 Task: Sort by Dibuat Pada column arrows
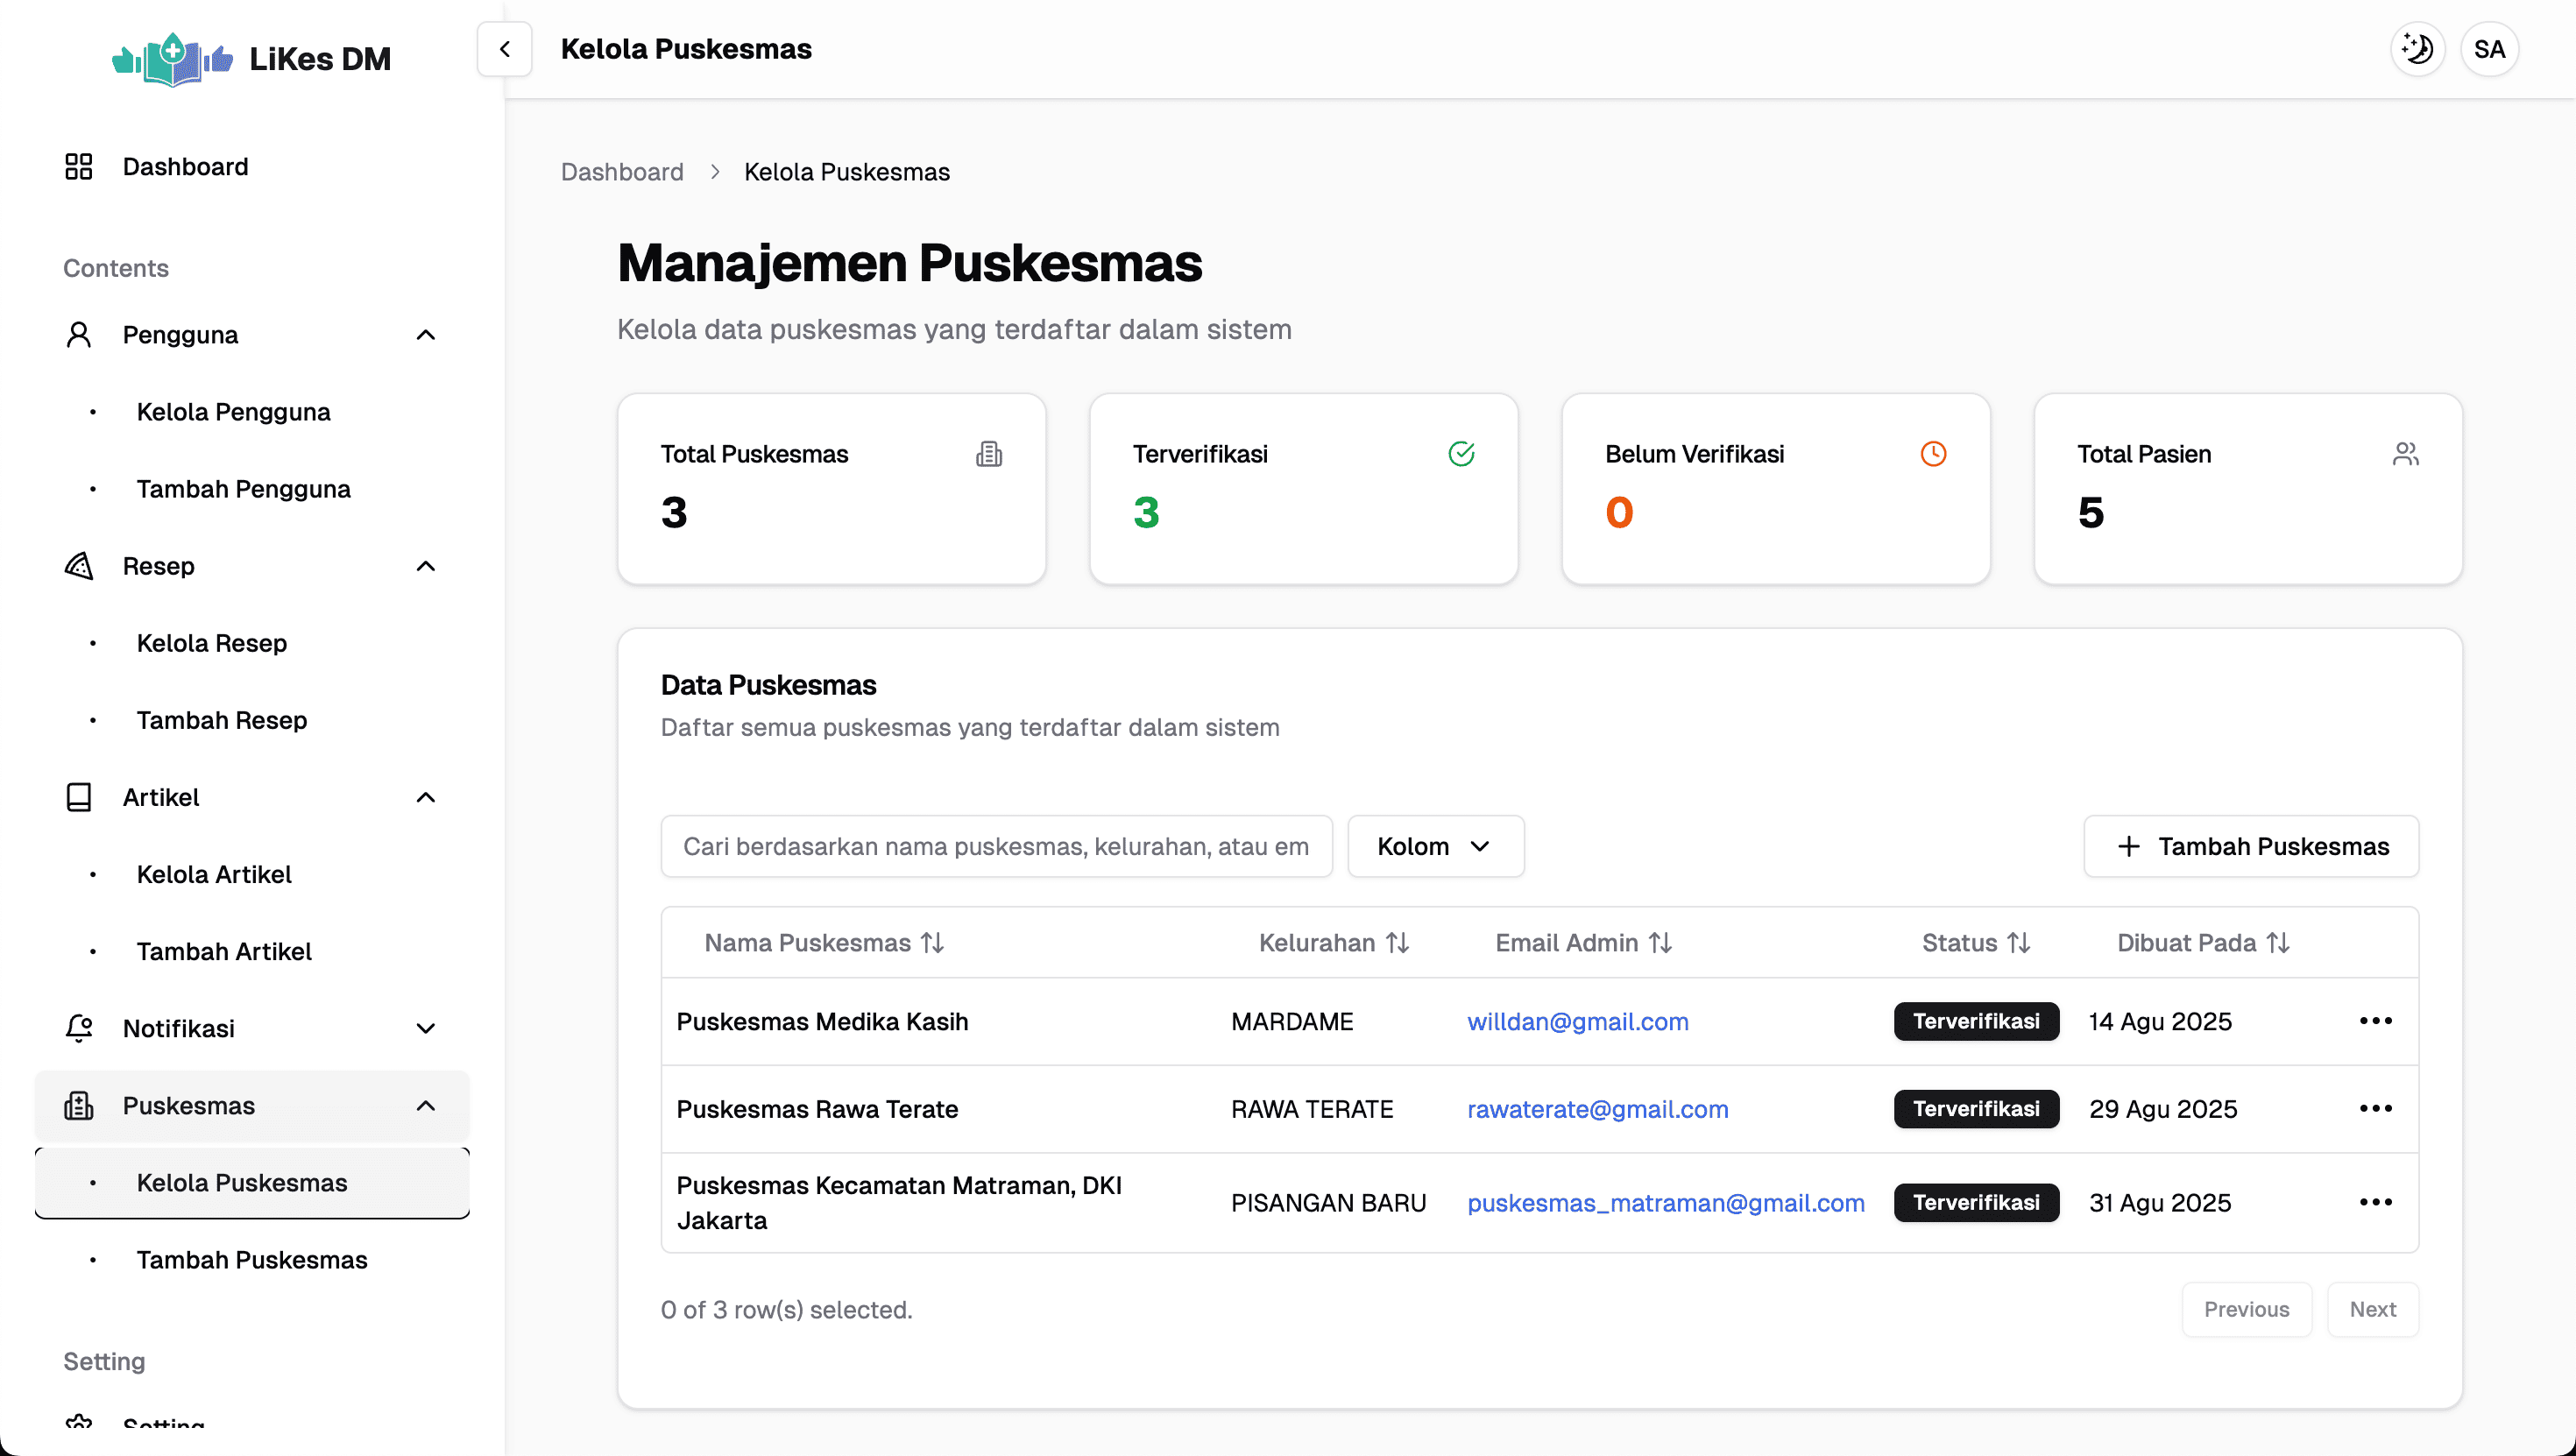tap(2277, 943)
